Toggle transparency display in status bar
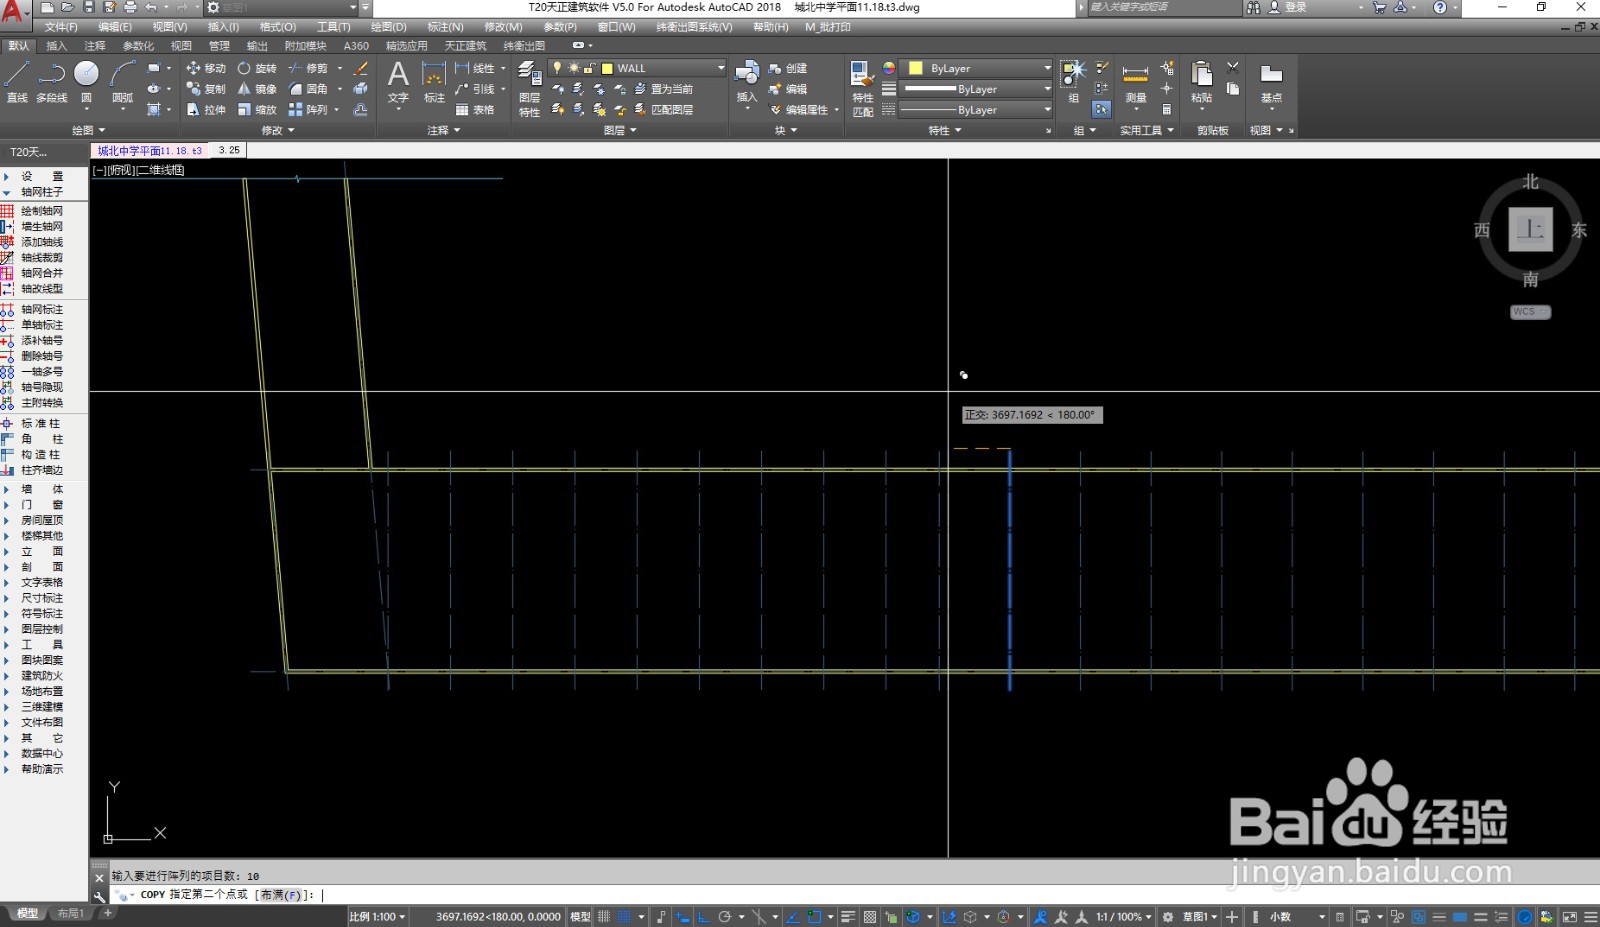 (870, 916)
